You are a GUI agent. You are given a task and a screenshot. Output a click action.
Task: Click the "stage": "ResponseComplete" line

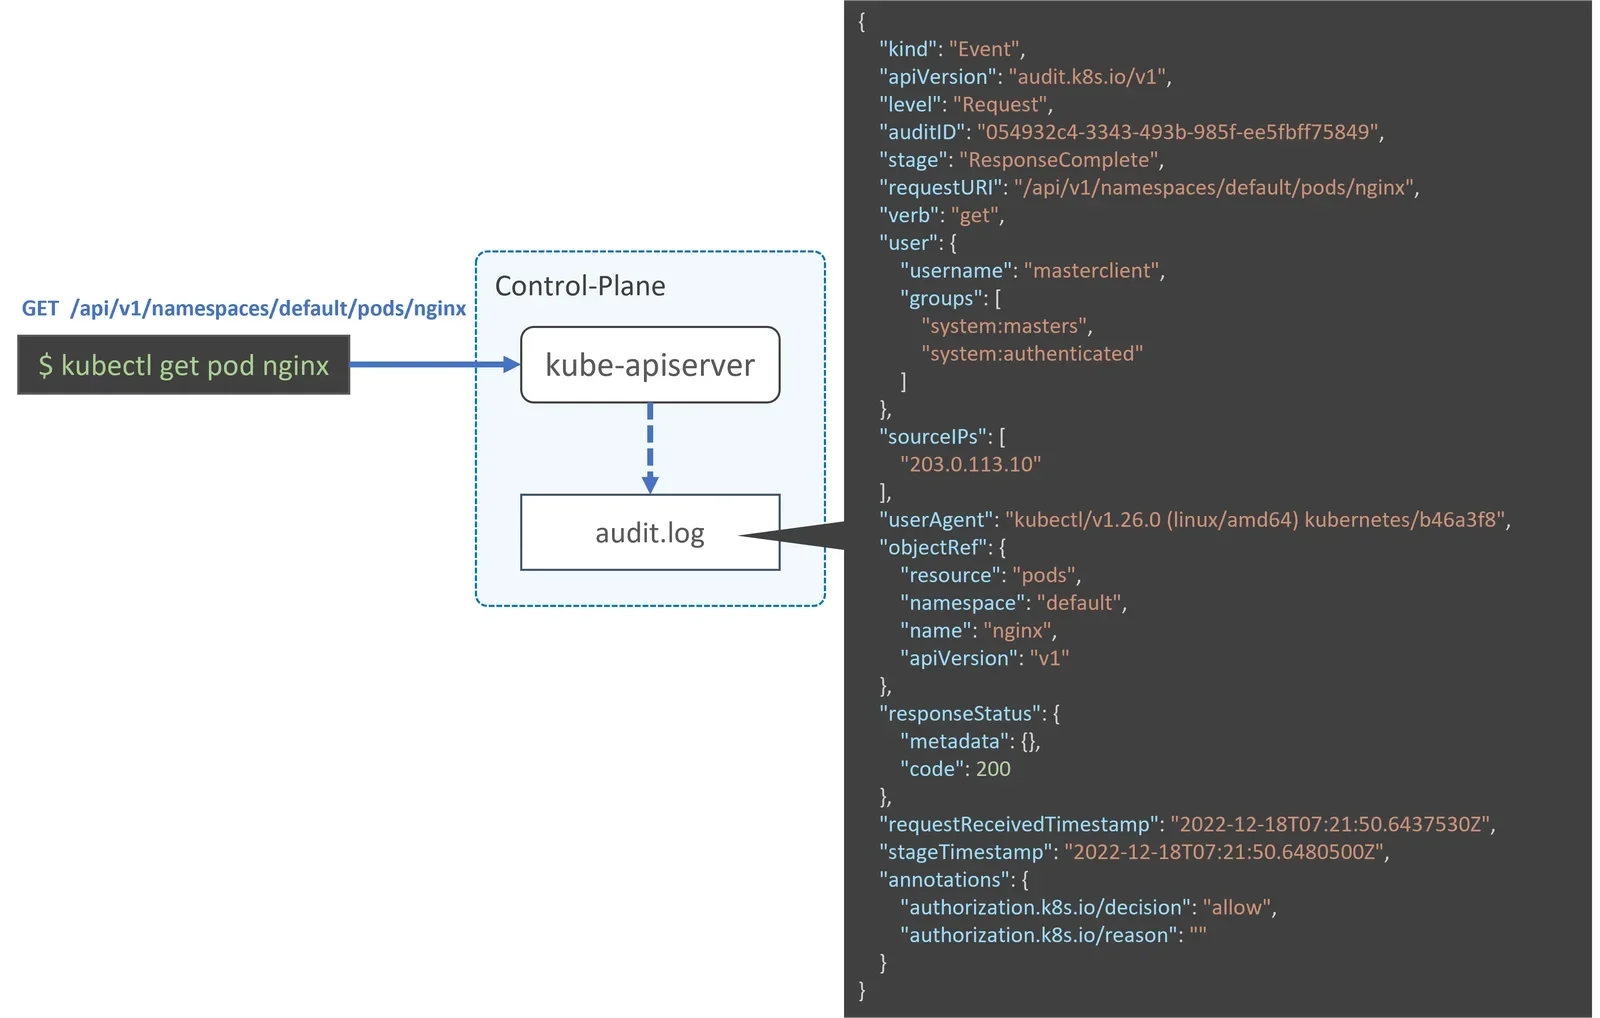[x=1021, y=160]
